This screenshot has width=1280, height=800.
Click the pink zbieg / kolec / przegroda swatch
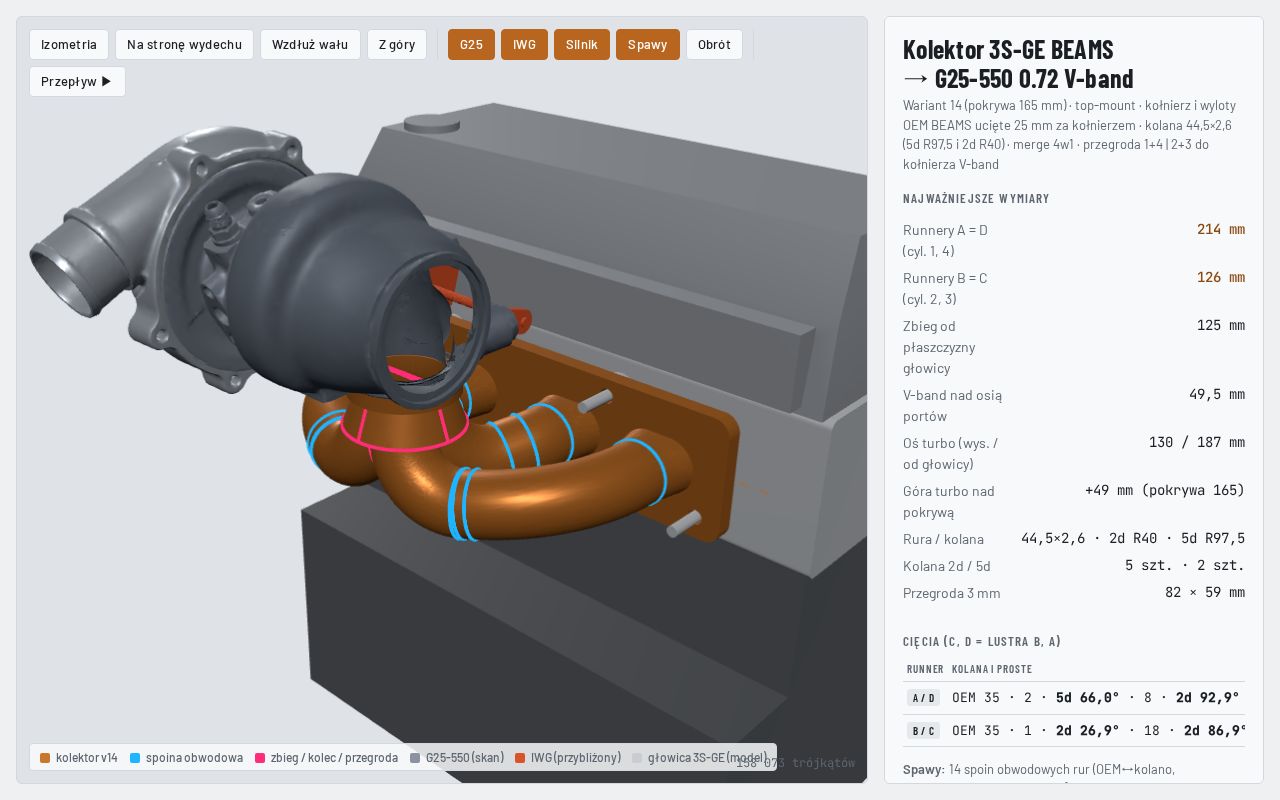(x=260, y=758)
